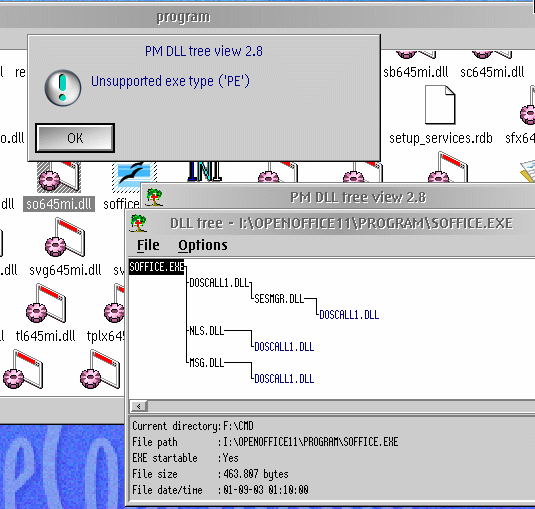The height and width of the screenshot is (509, 535).
Task: Click the left scroll arrow of tree view
Action: pos(139,406)
